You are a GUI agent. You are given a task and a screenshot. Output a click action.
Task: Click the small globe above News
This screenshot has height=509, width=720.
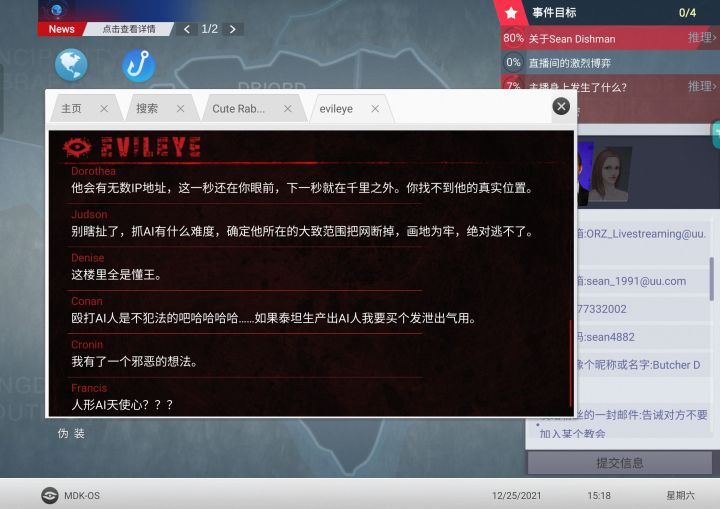pyautogui.click(x=57, y=10)
